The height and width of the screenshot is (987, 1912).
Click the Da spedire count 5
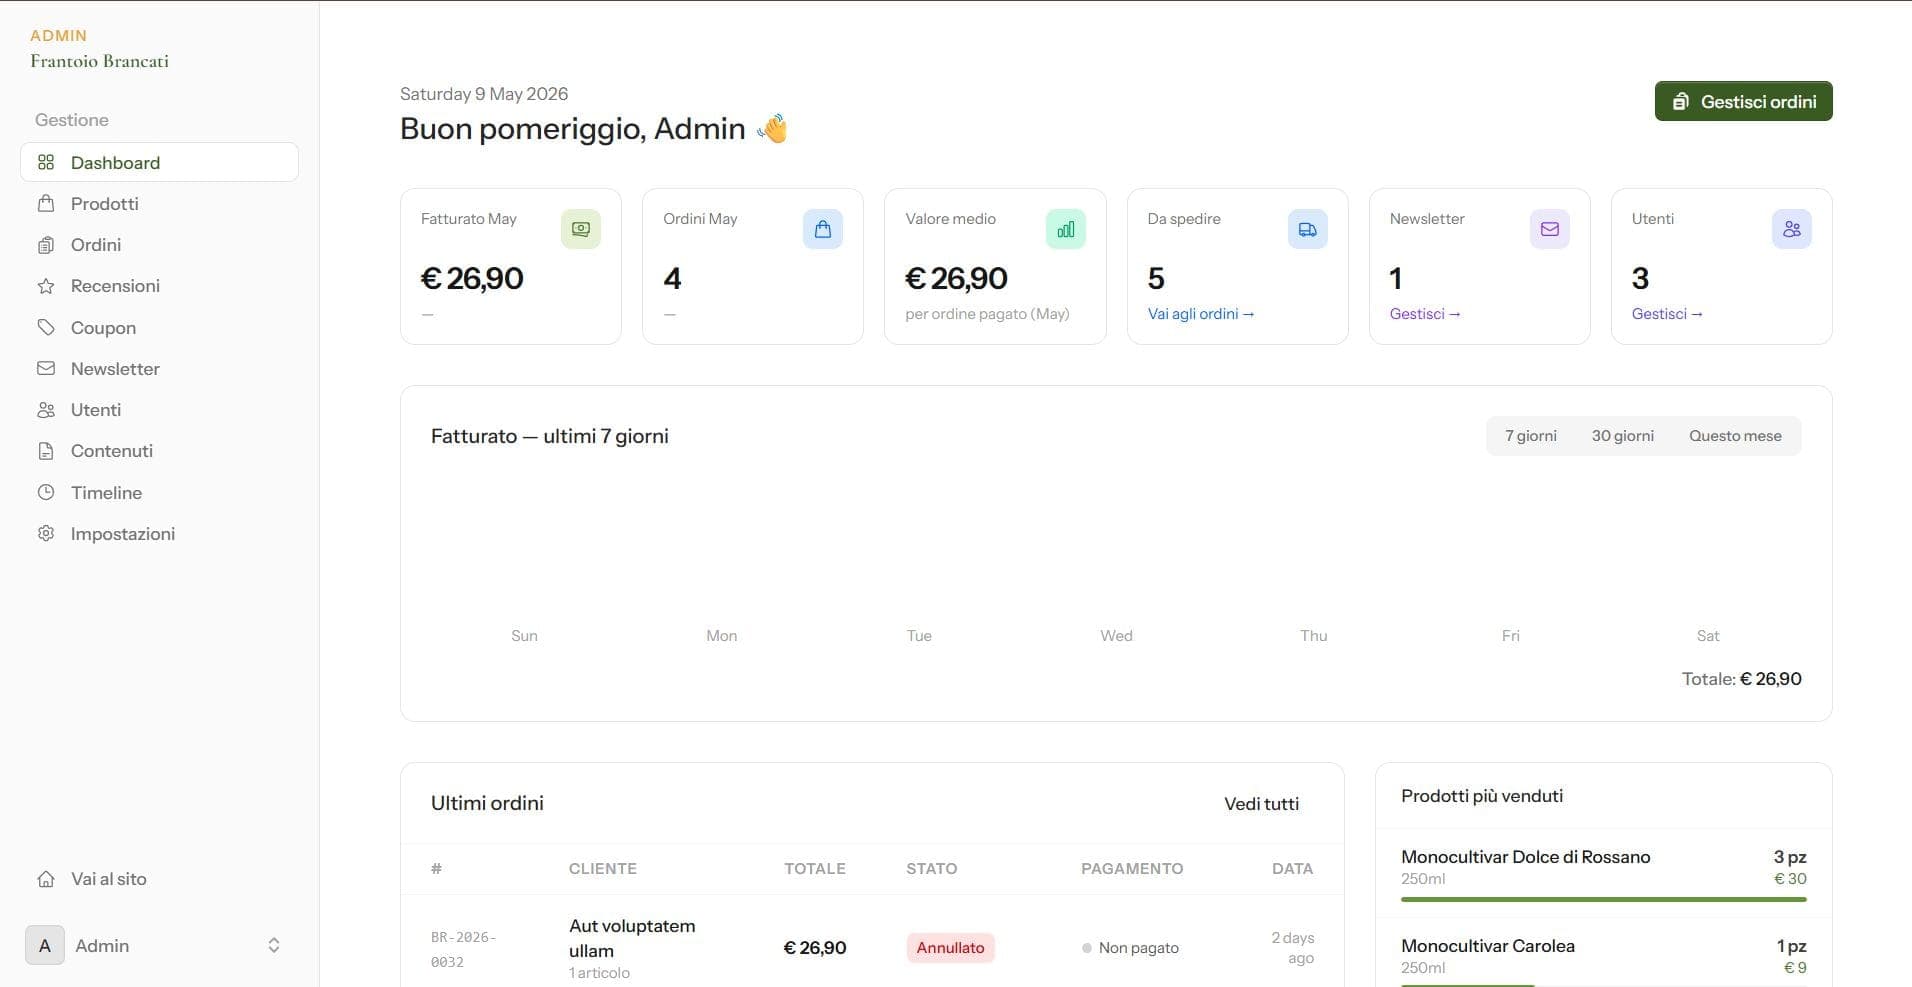point(1156,278)
